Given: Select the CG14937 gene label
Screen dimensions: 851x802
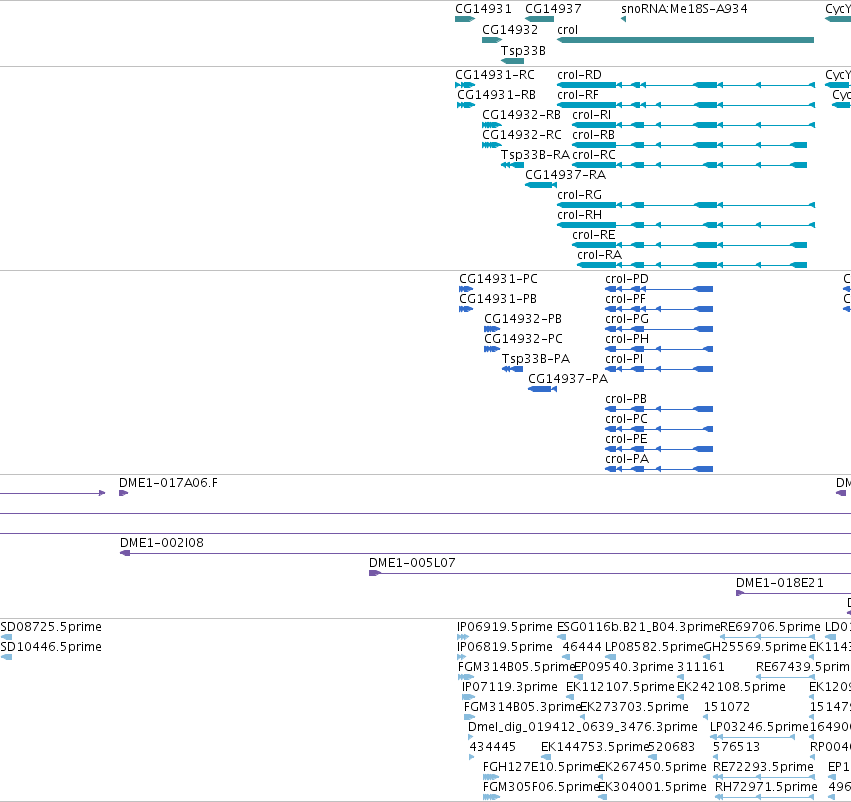Looking at the screenshot, I should tap(553, 9).
